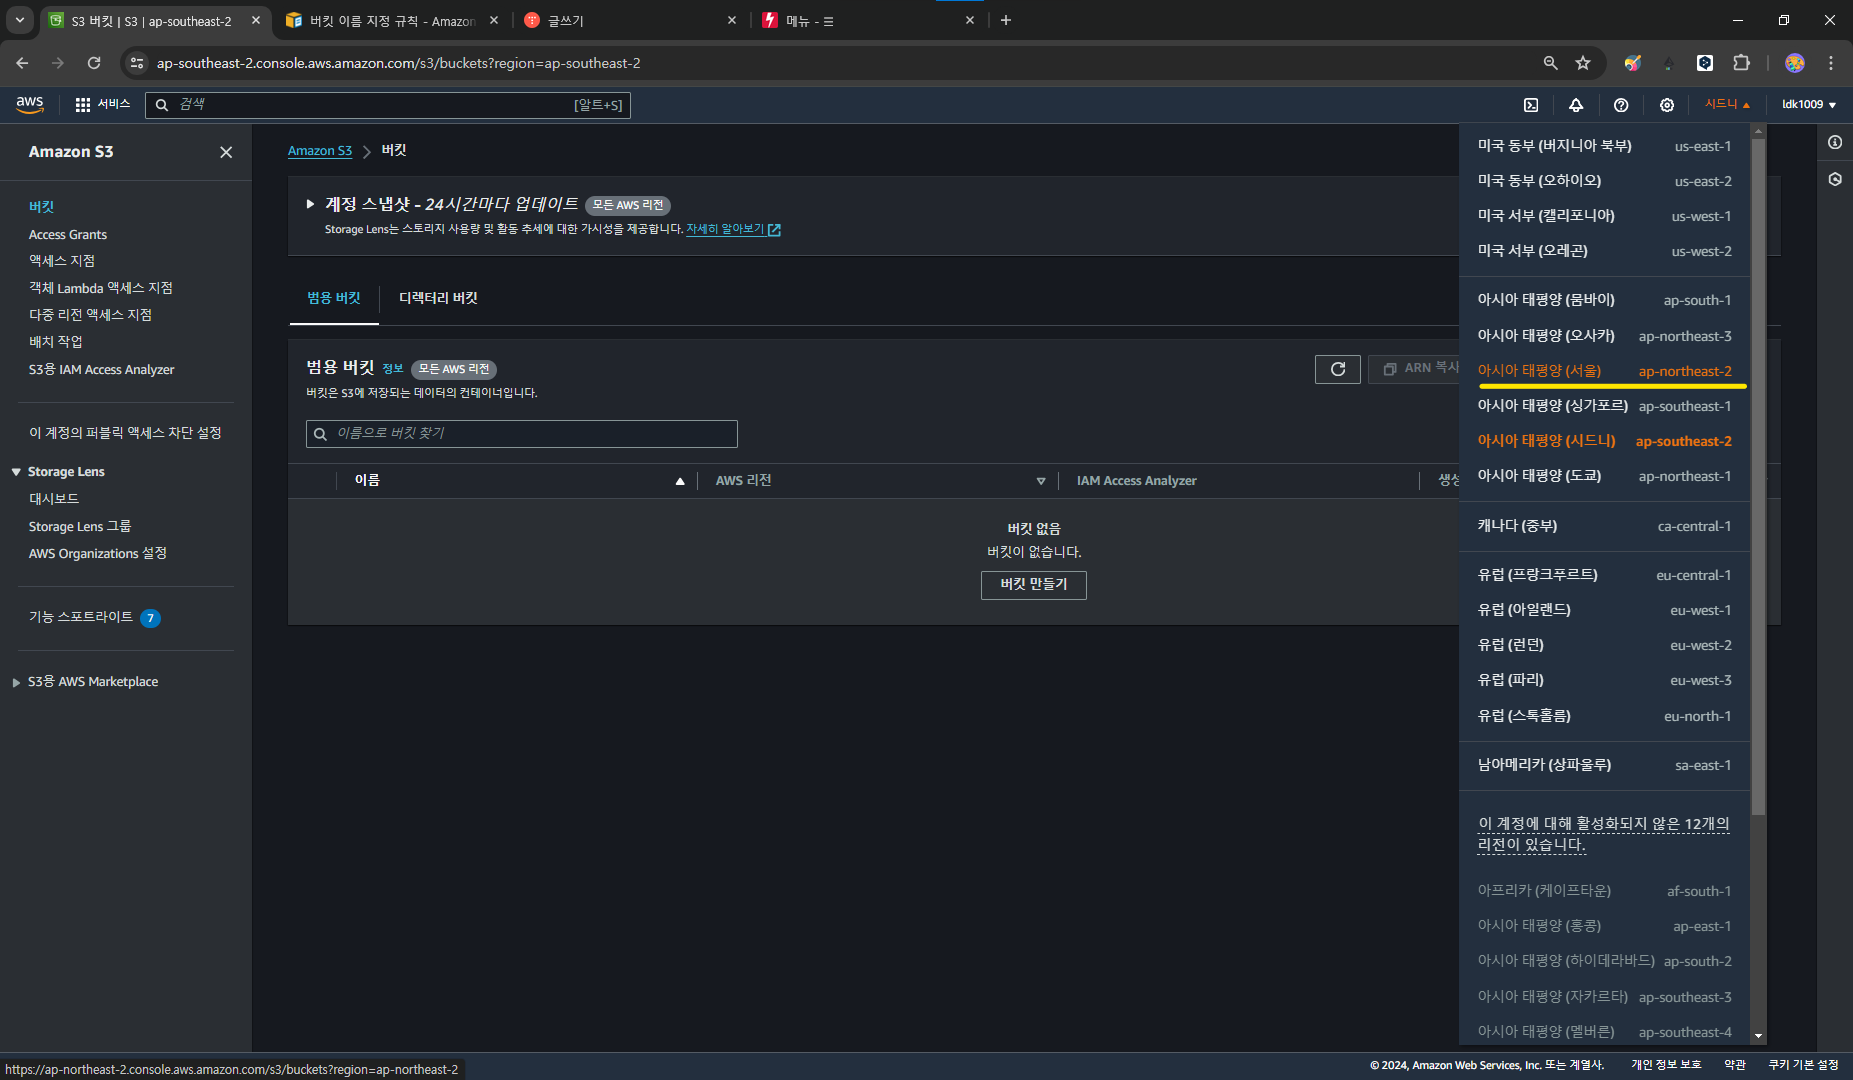The width and height of the screenshot is (1853, 1080).
Task: Select the 미국 동부 (버지니아 북부) region
Action: [1604, 146]
